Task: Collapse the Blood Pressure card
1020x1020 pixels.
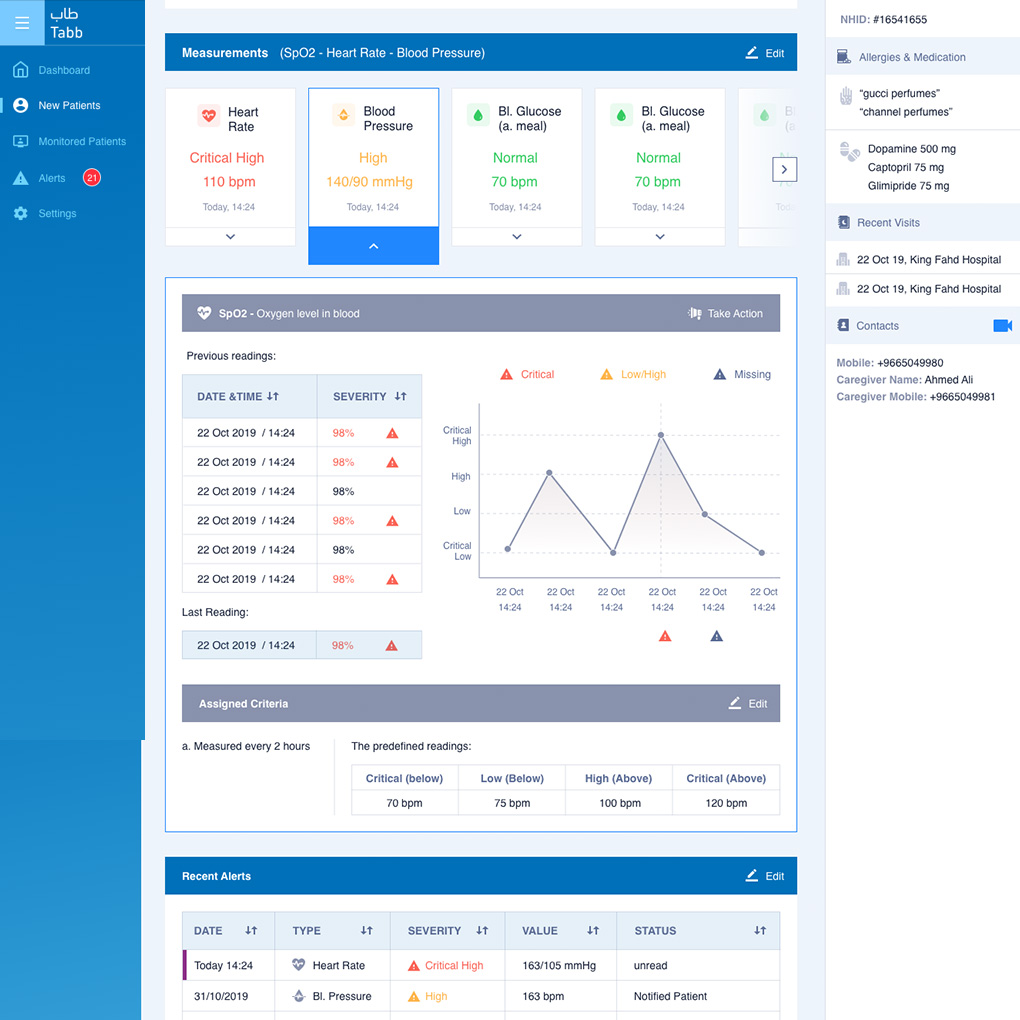Action: point(373,246)
